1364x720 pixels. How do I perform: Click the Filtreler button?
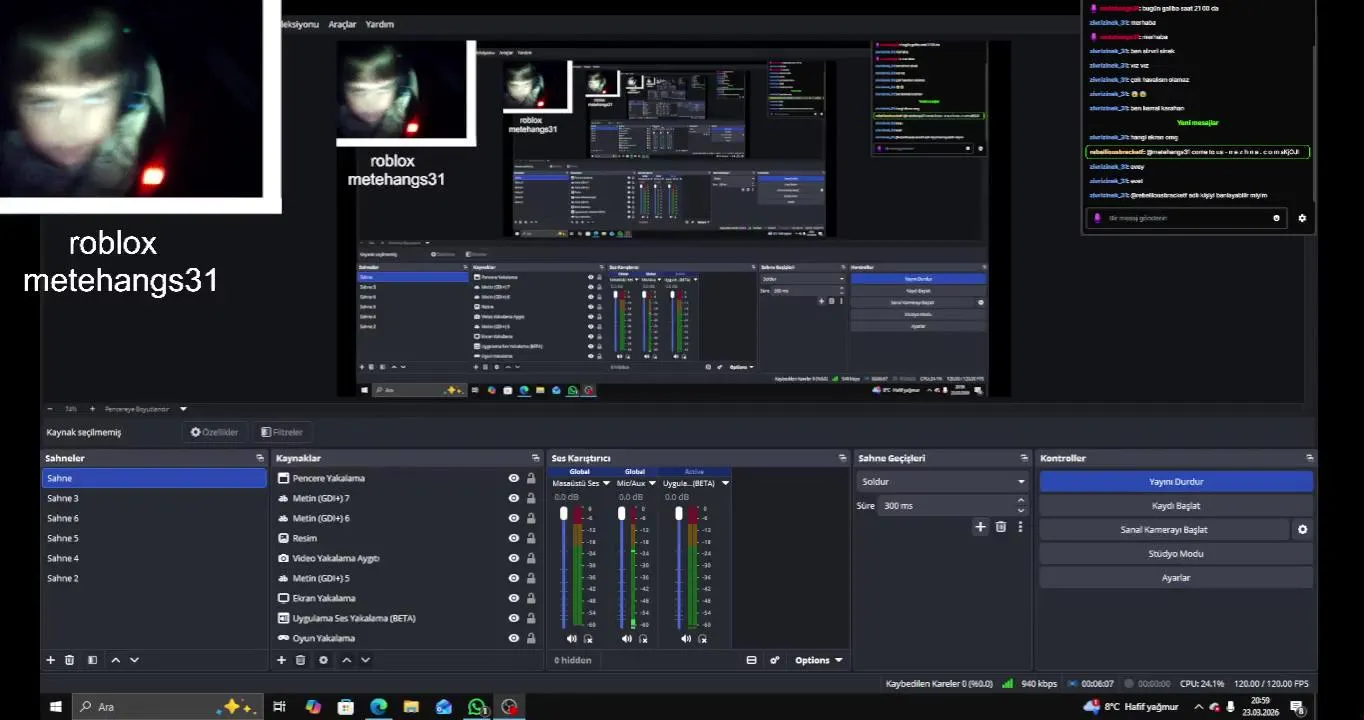pyautogui.click(x=282, y=432)
